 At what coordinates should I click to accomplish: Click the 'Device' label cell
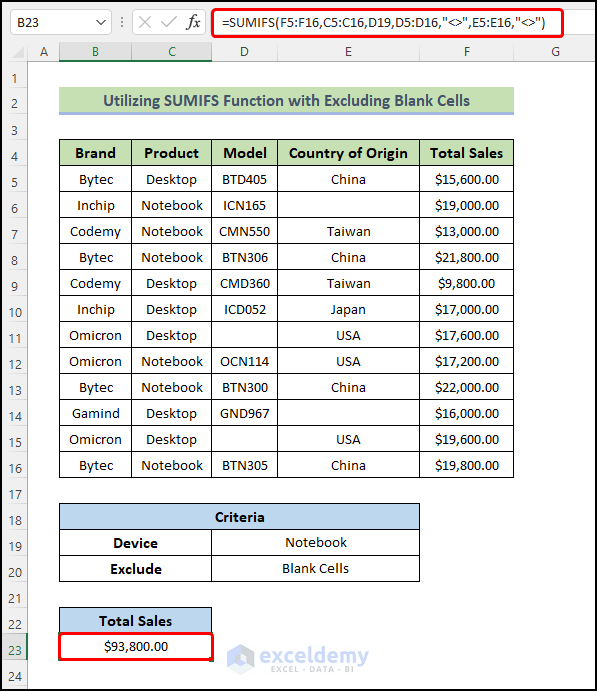(x=135, y=543)
